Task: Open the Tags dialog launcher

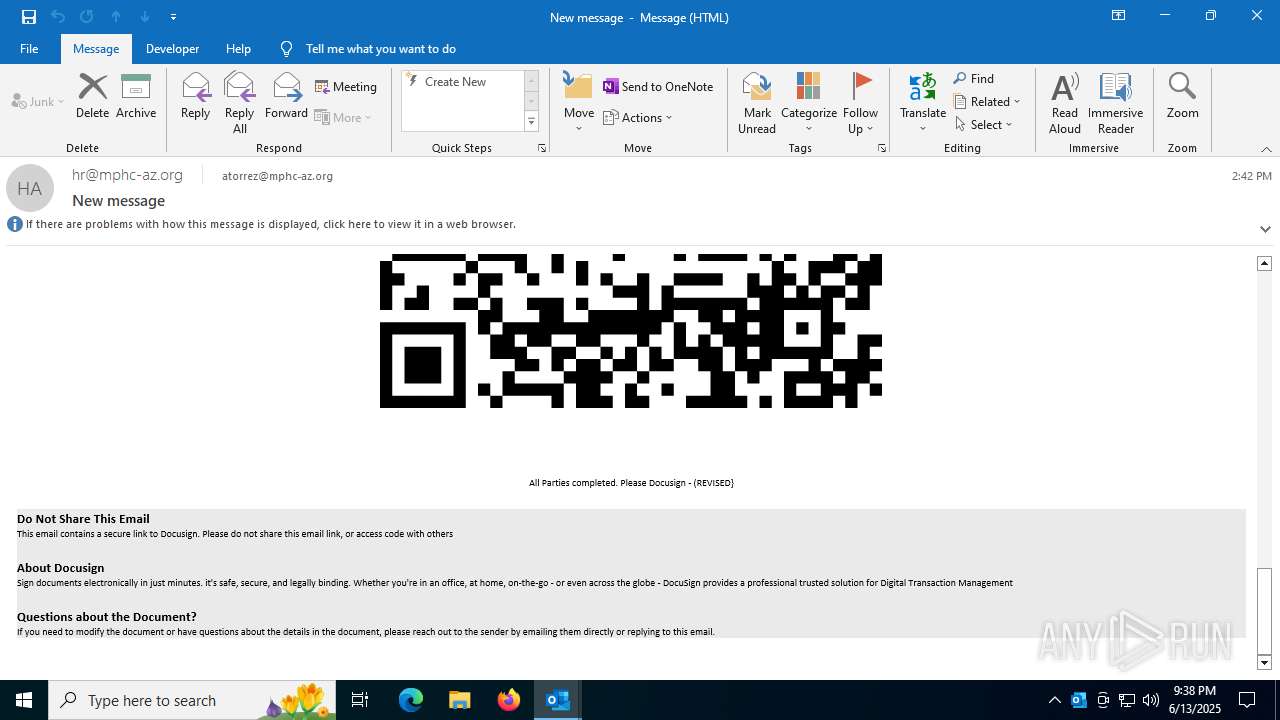Action: pos(882,148)
